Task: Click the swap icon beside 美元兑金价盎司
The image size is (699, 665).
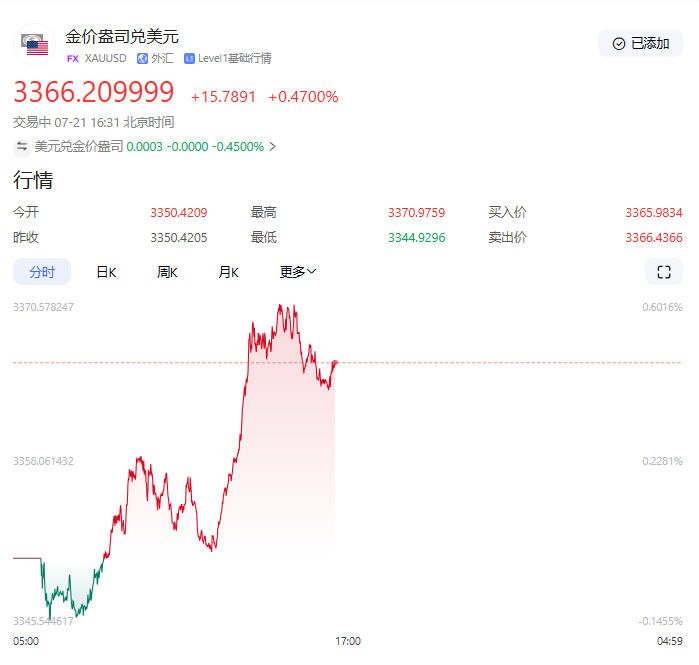Action: point(22,147)
